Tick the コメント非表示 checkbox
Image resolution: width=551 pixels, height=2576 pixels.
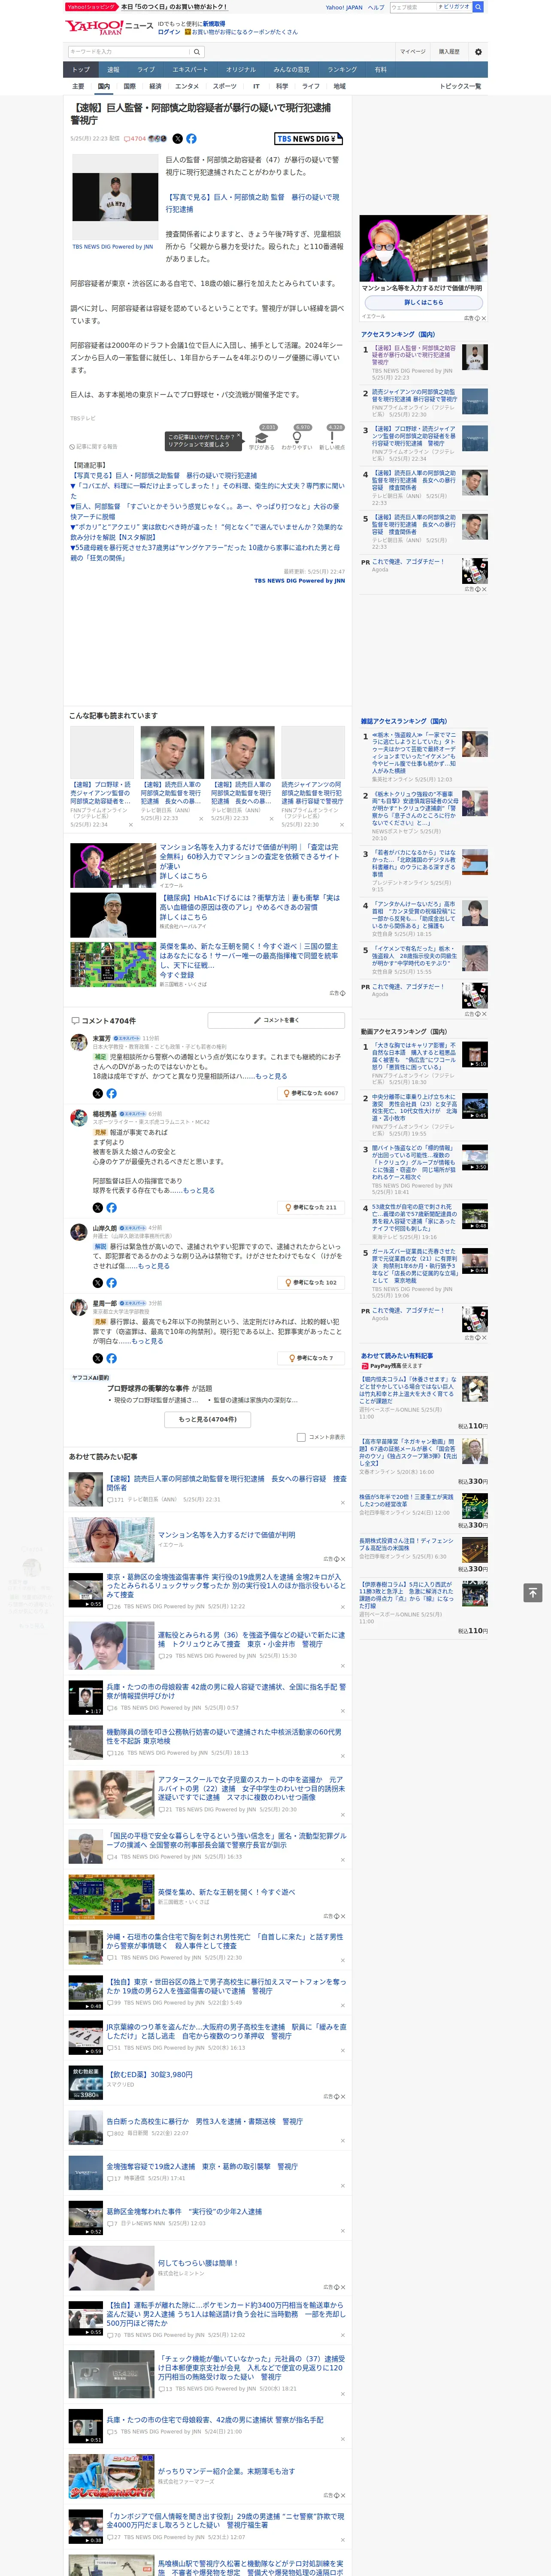[x=301, y=1437]
